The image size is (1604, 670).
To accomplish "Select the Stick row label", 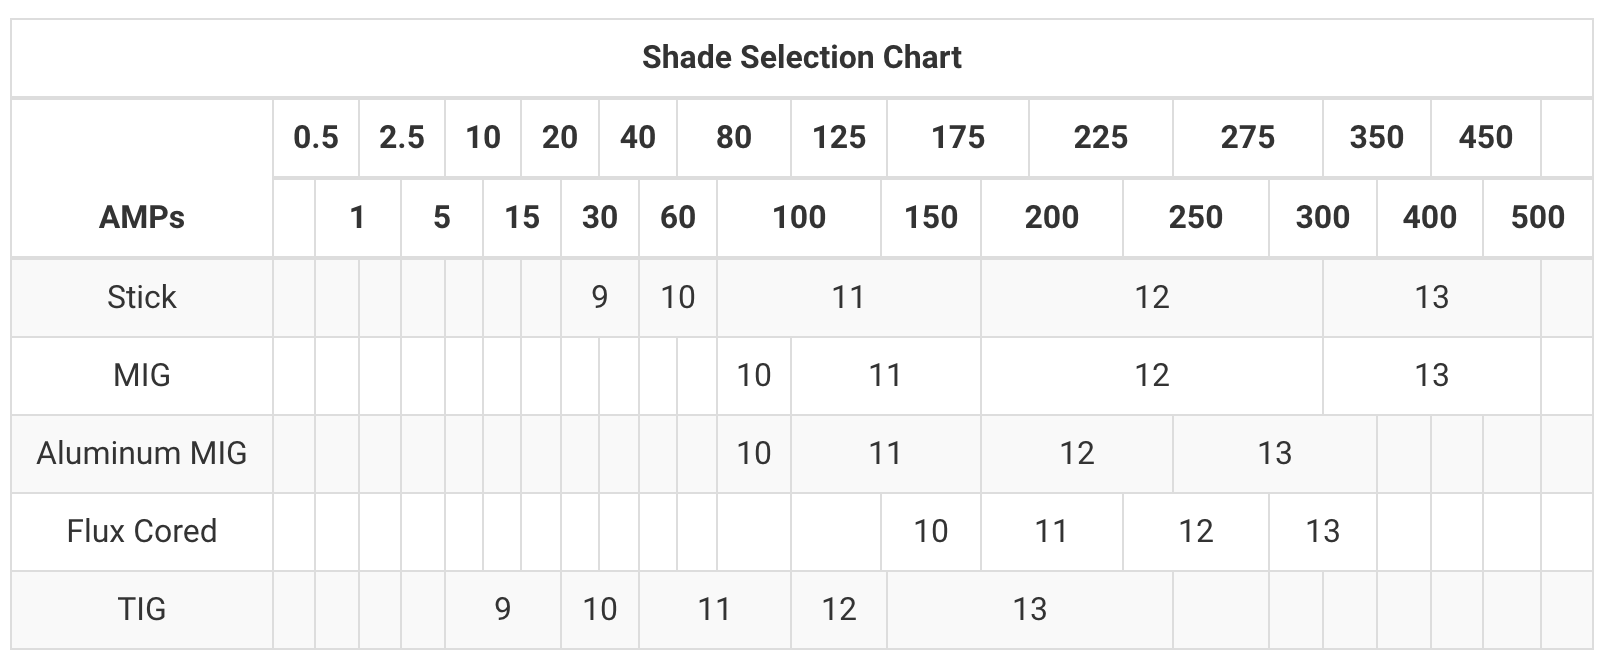I will (x=142, y=297).
